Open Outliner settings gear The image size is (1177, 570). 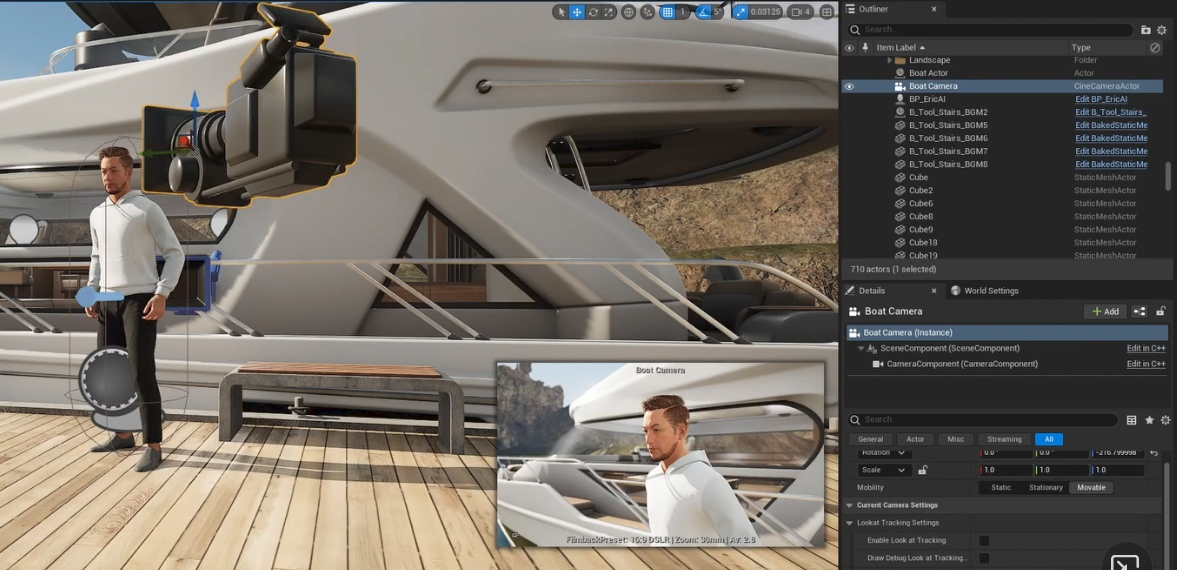[x=1162, y=30]
